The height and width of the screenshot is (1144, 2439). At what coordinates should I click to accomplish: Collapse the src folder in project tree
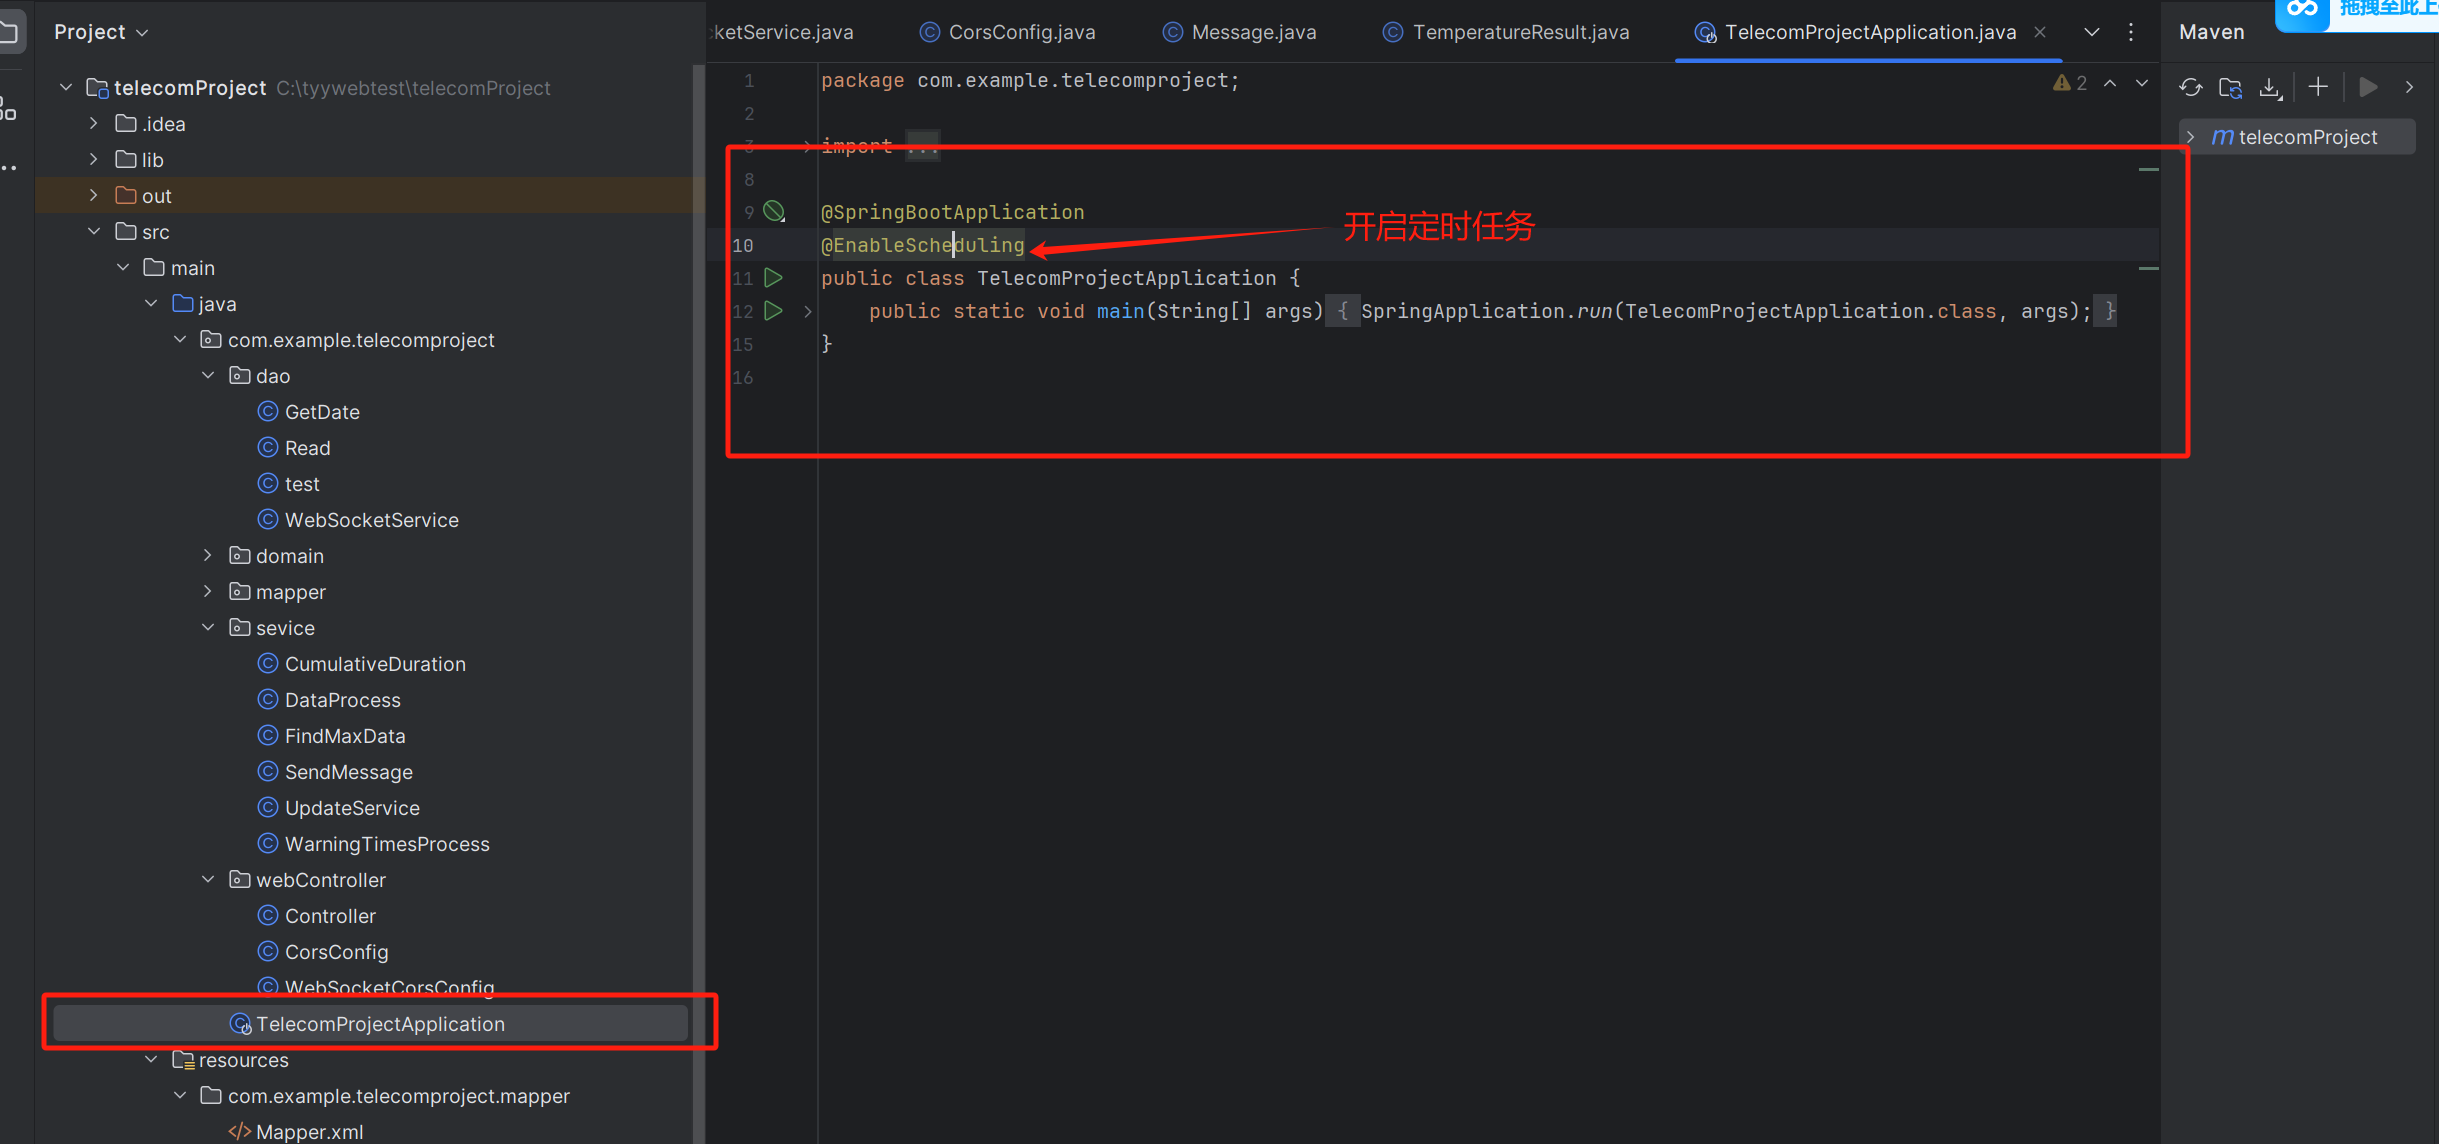tap(94, 231)
